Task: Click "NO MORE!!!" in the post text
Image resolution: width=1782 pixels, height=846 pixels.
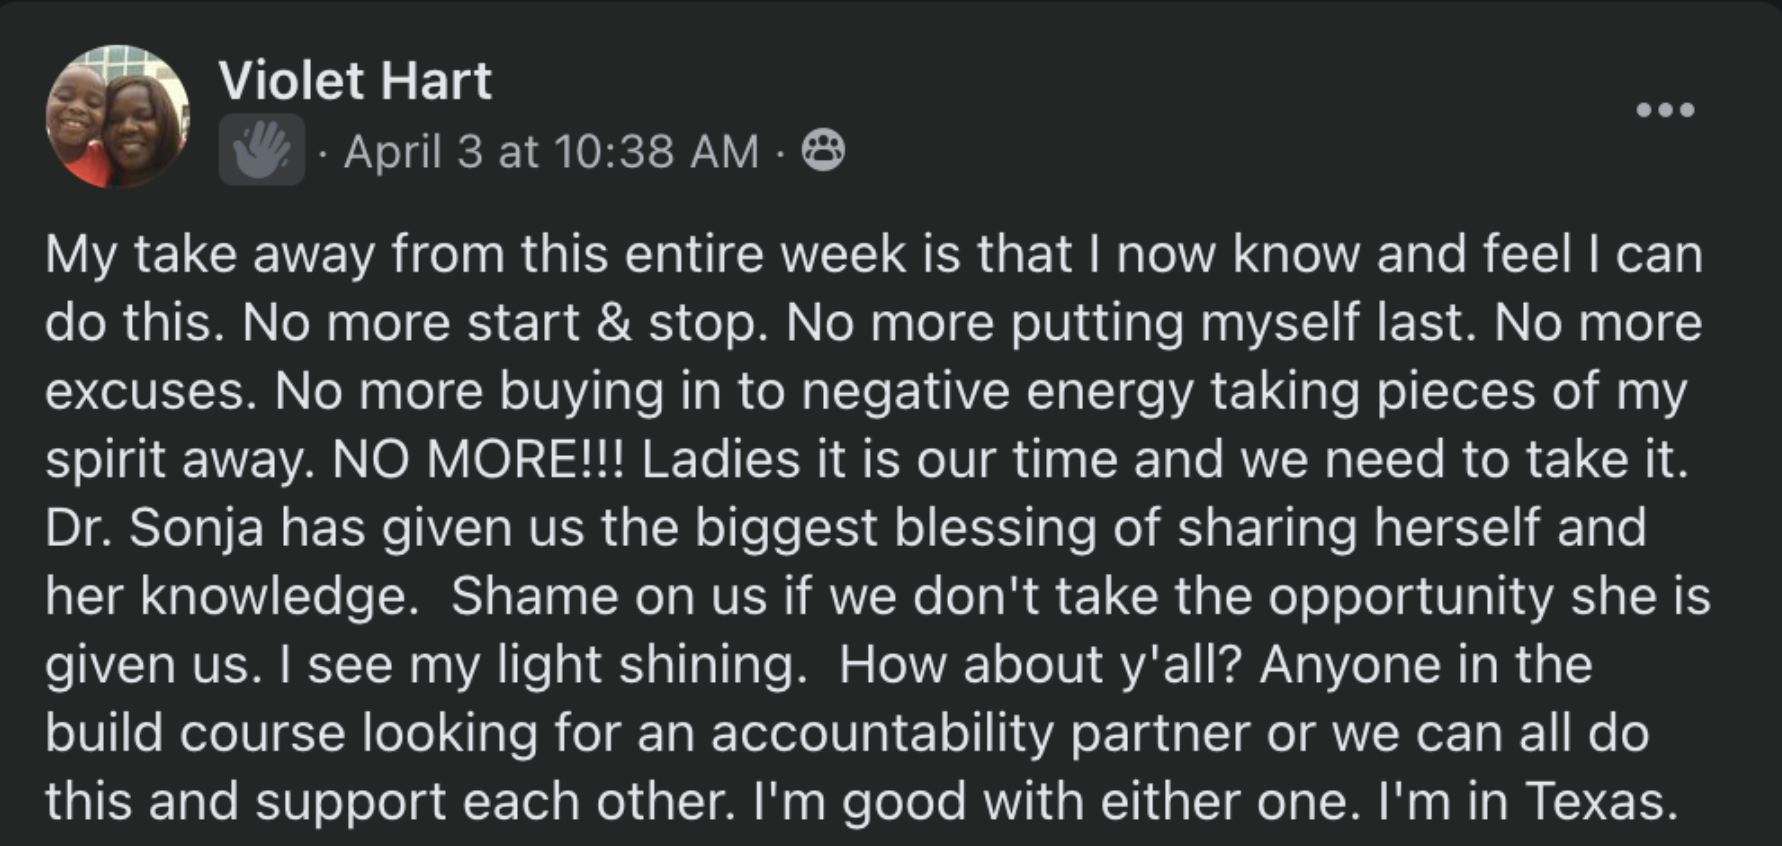Action: pos(477,460)
